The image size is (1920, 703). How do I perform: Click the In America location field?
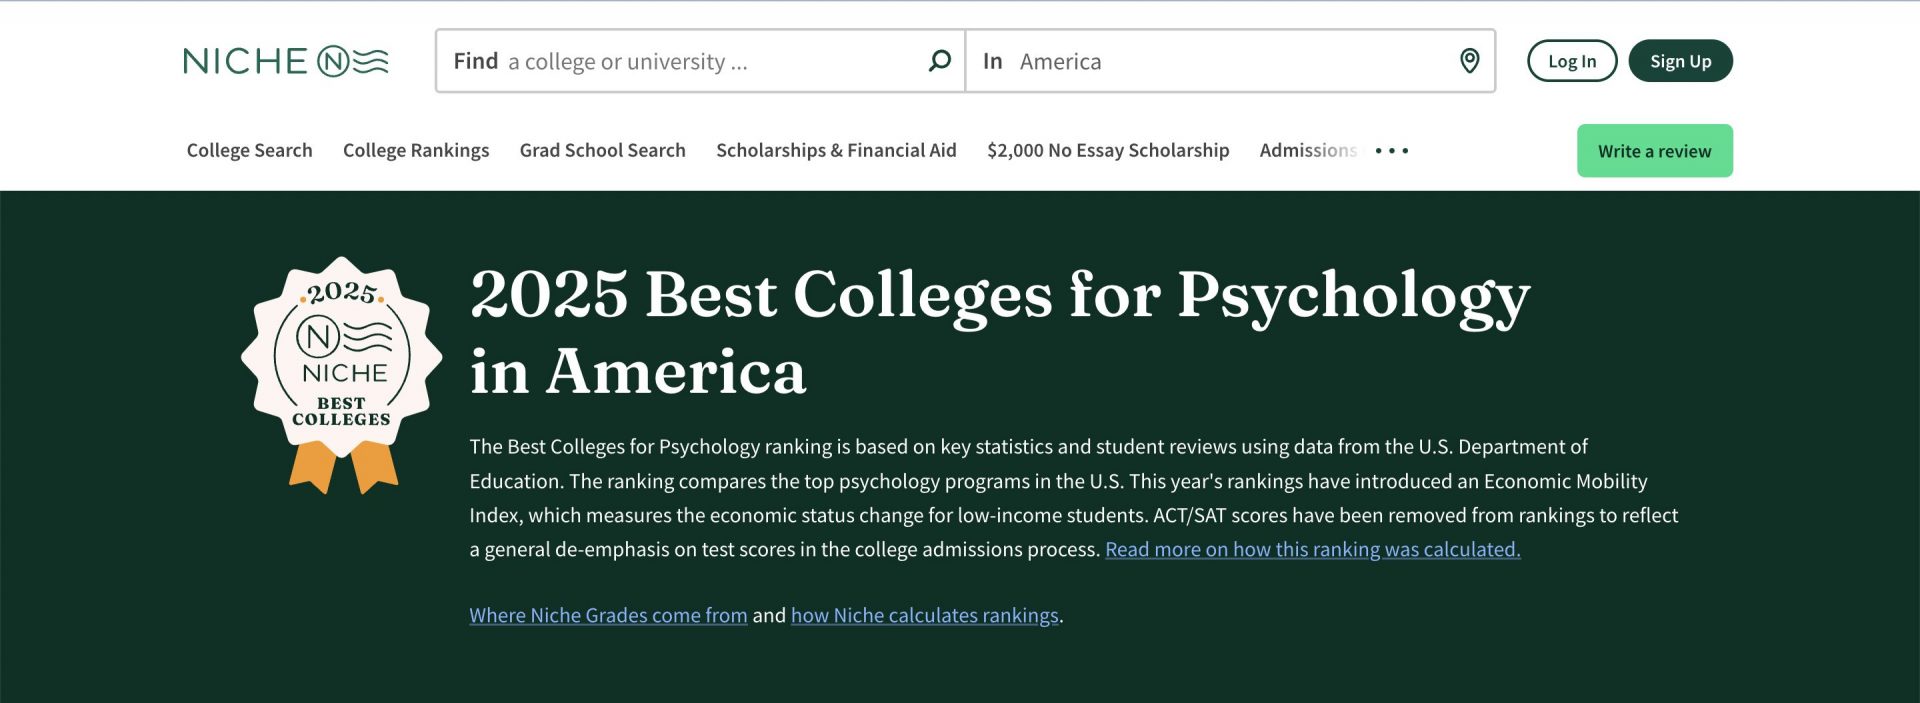(x=1230, y=61)
